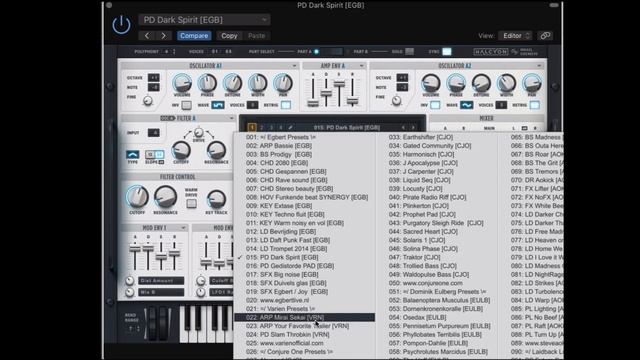Adjust the Oscillator A1 Pan knob

tap(283, 83)
